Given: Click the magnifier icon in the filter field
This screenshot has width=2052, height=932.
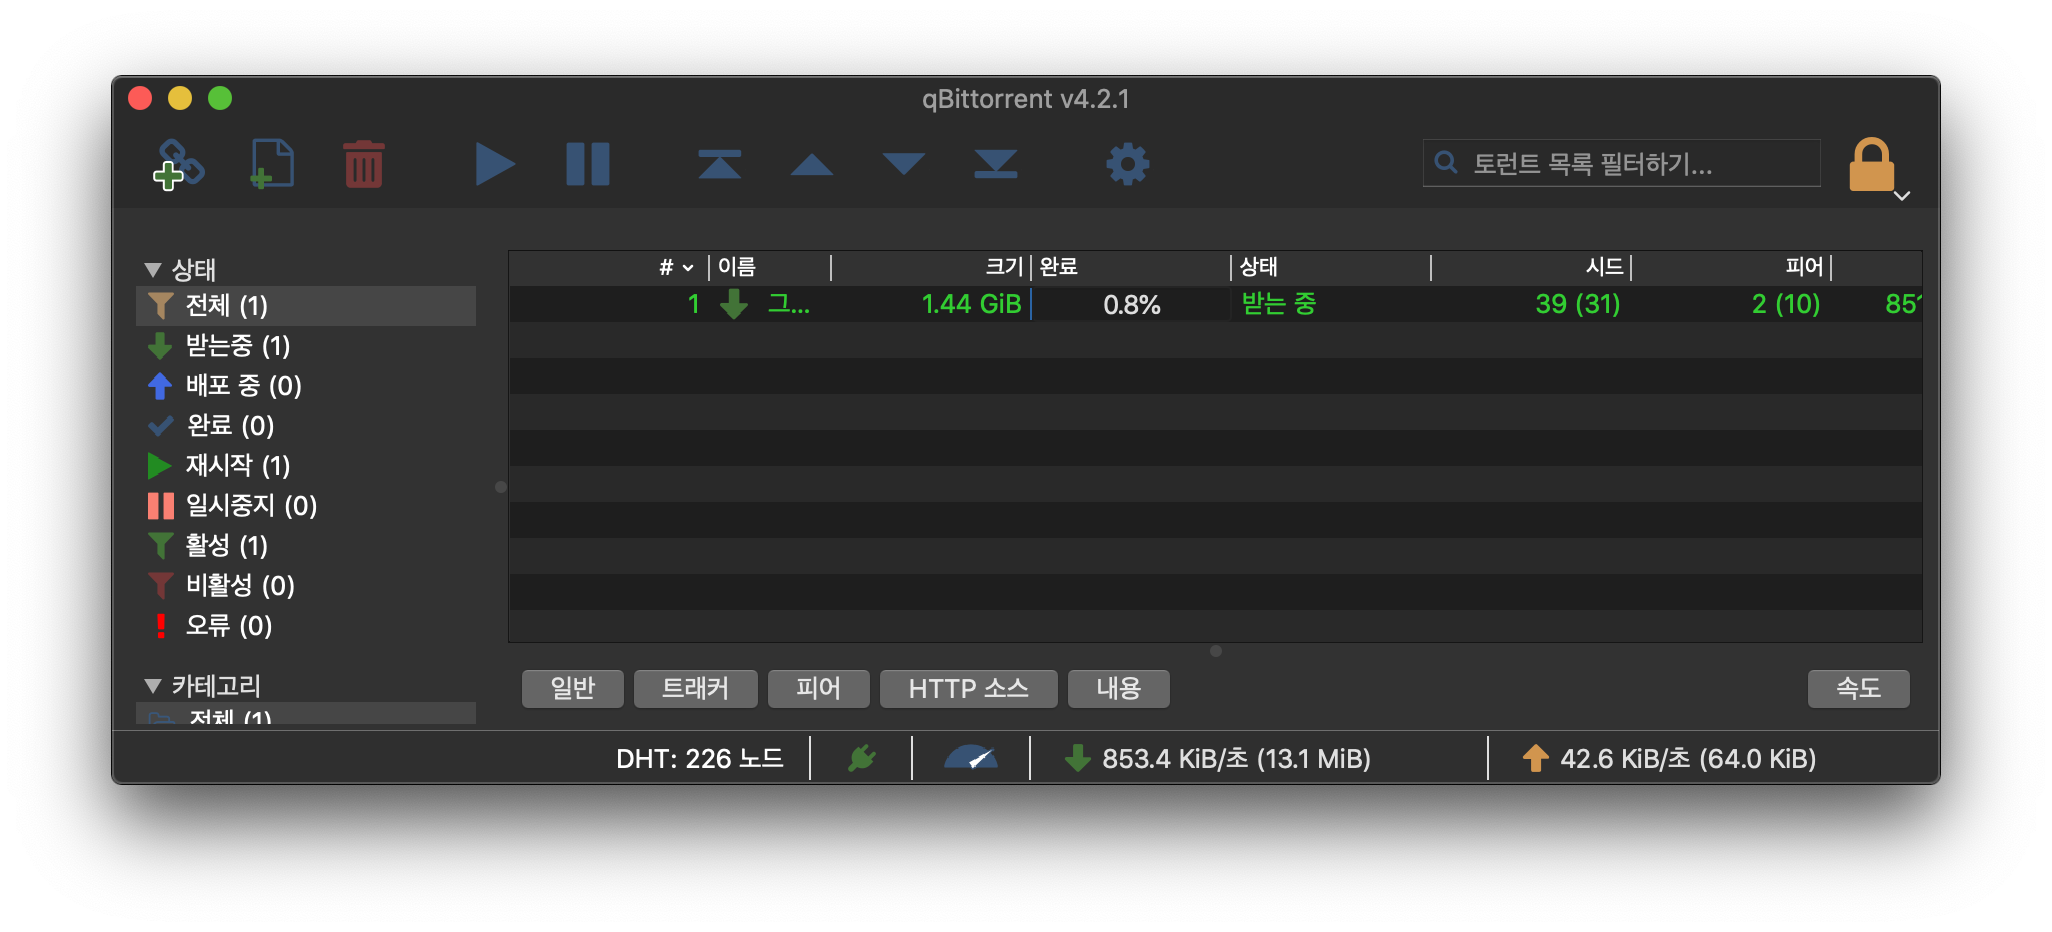Looking at the screenshot, I should click(x=1446, y=162).
